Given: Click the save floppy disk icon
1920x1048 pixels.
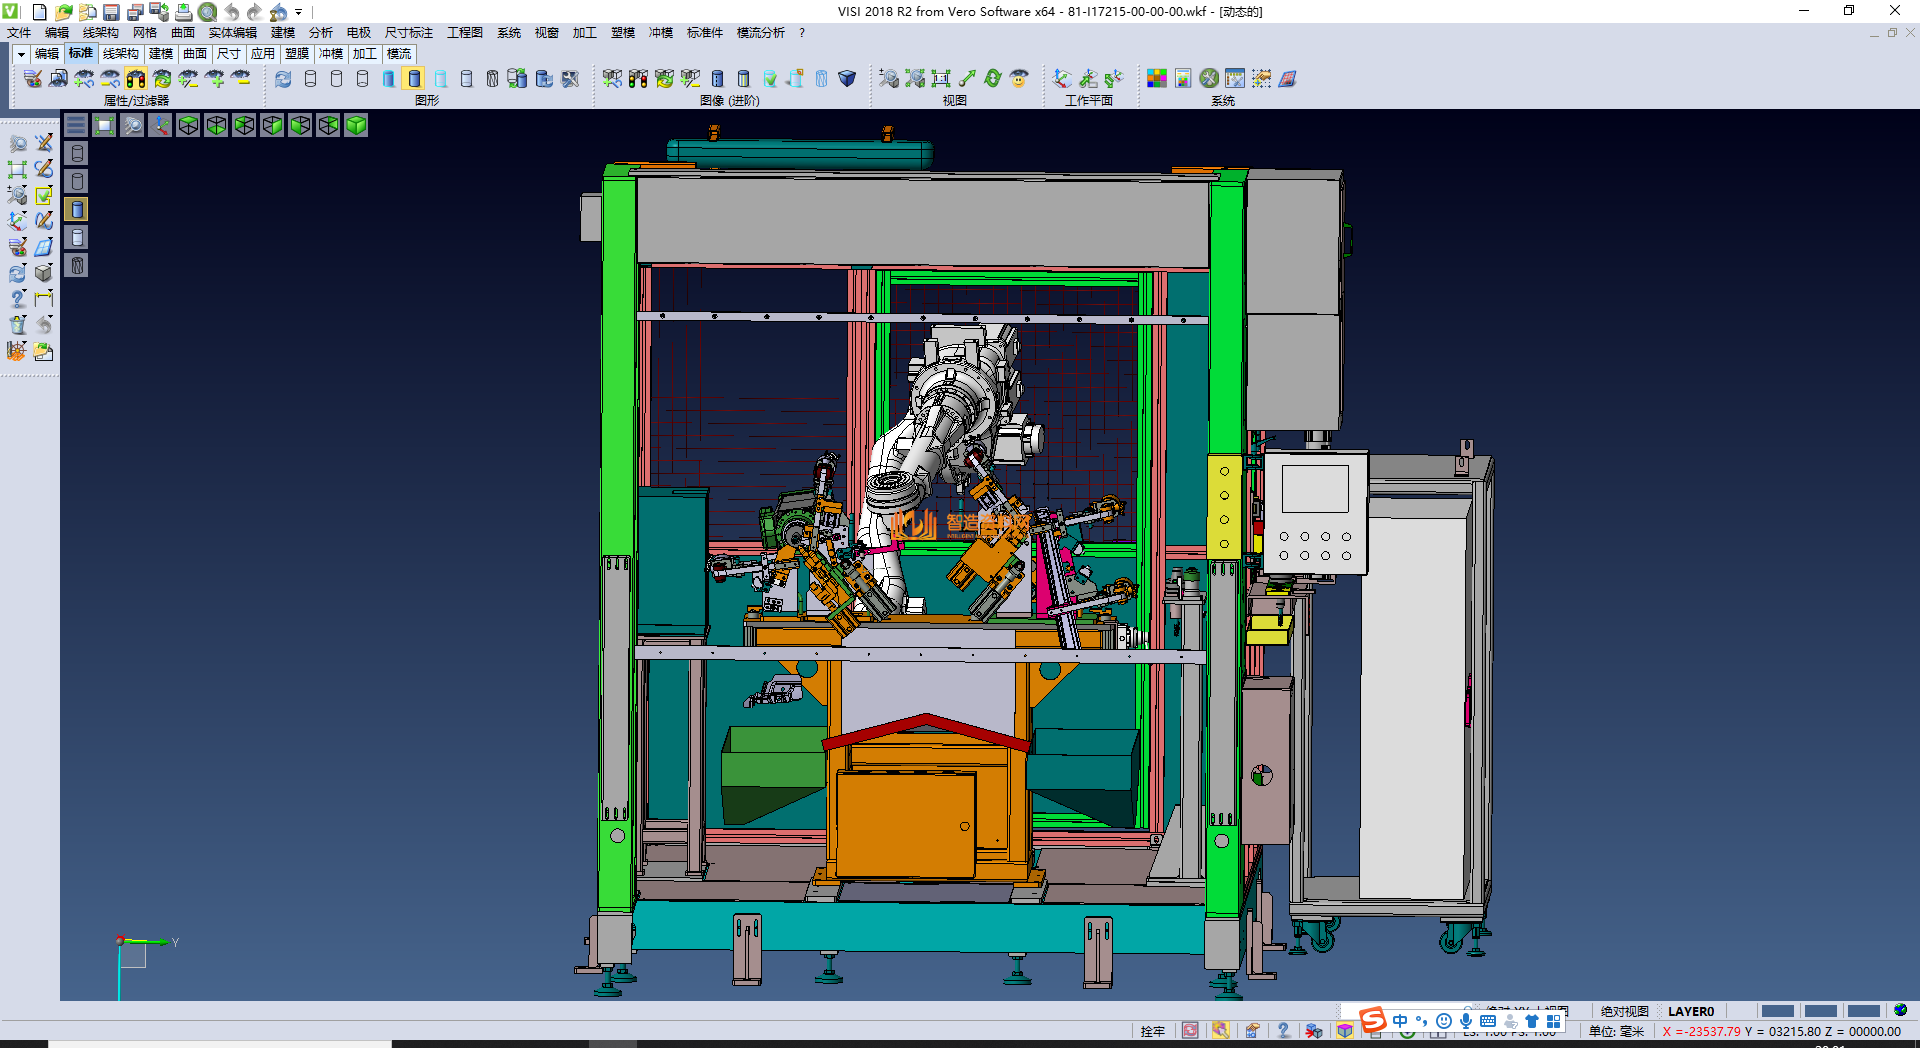Looking at the screenshot, I should click(x=111, y=12).
